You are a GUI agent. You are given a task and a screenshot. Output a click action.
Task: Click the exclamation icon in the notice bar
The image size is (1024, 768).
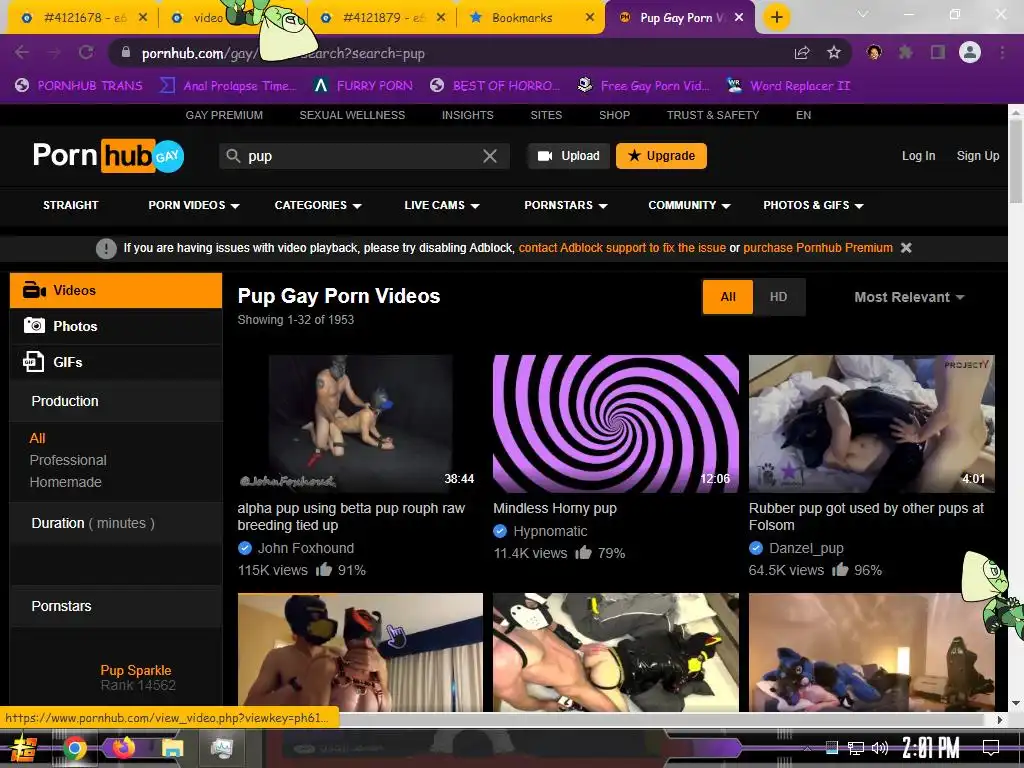106,248
